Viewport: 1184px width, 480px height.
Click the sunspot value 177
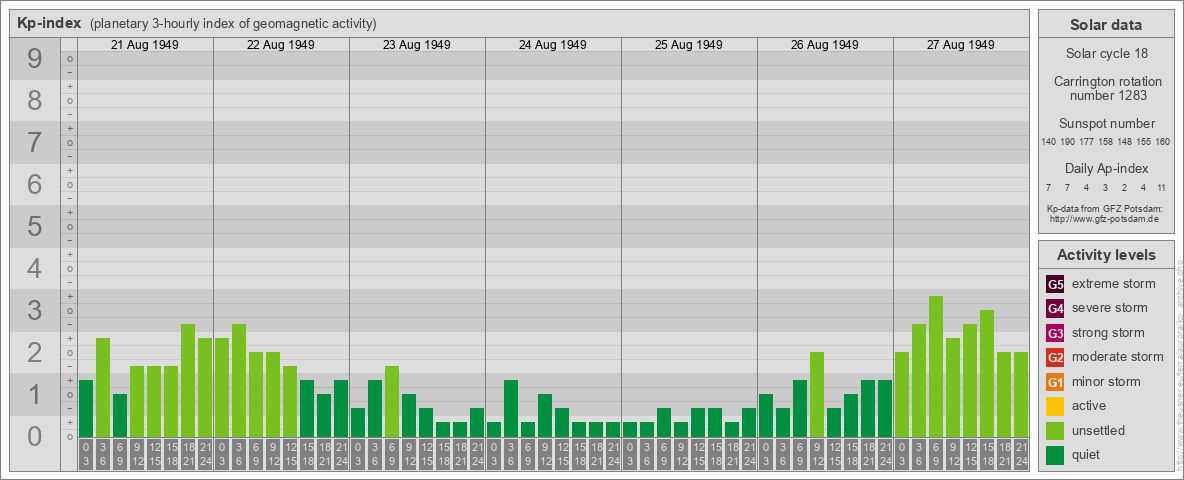coord(1087,142)
